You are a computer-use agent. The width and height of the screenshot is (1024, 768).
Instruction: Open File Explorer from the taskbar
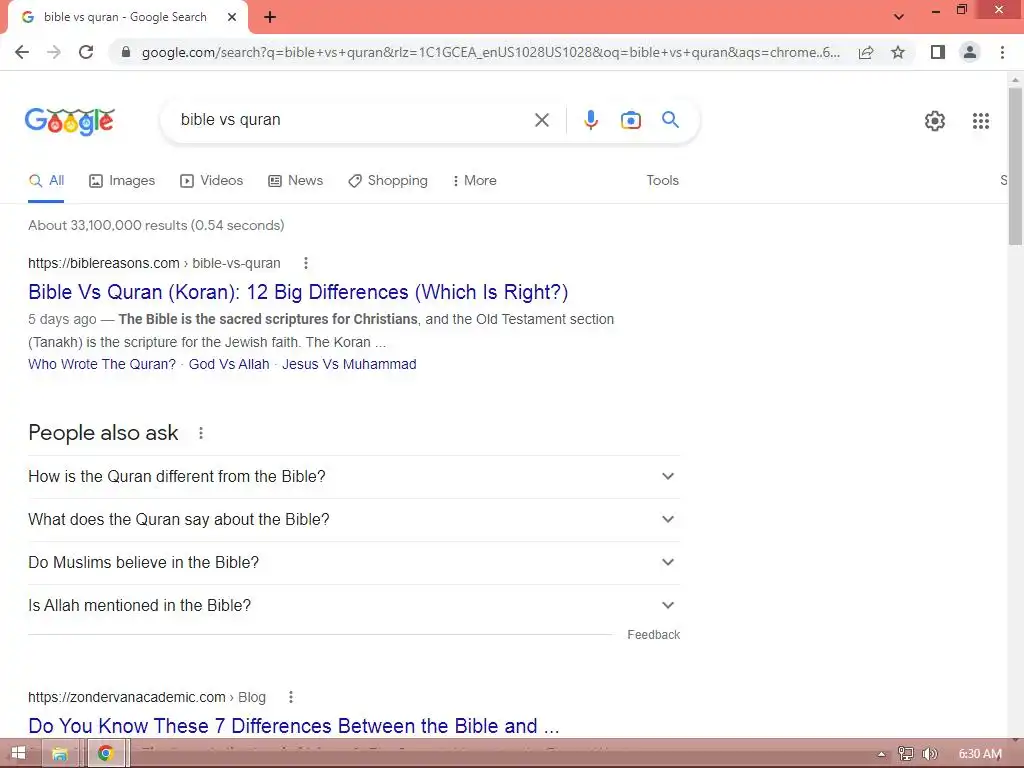(x=59, y=754)
